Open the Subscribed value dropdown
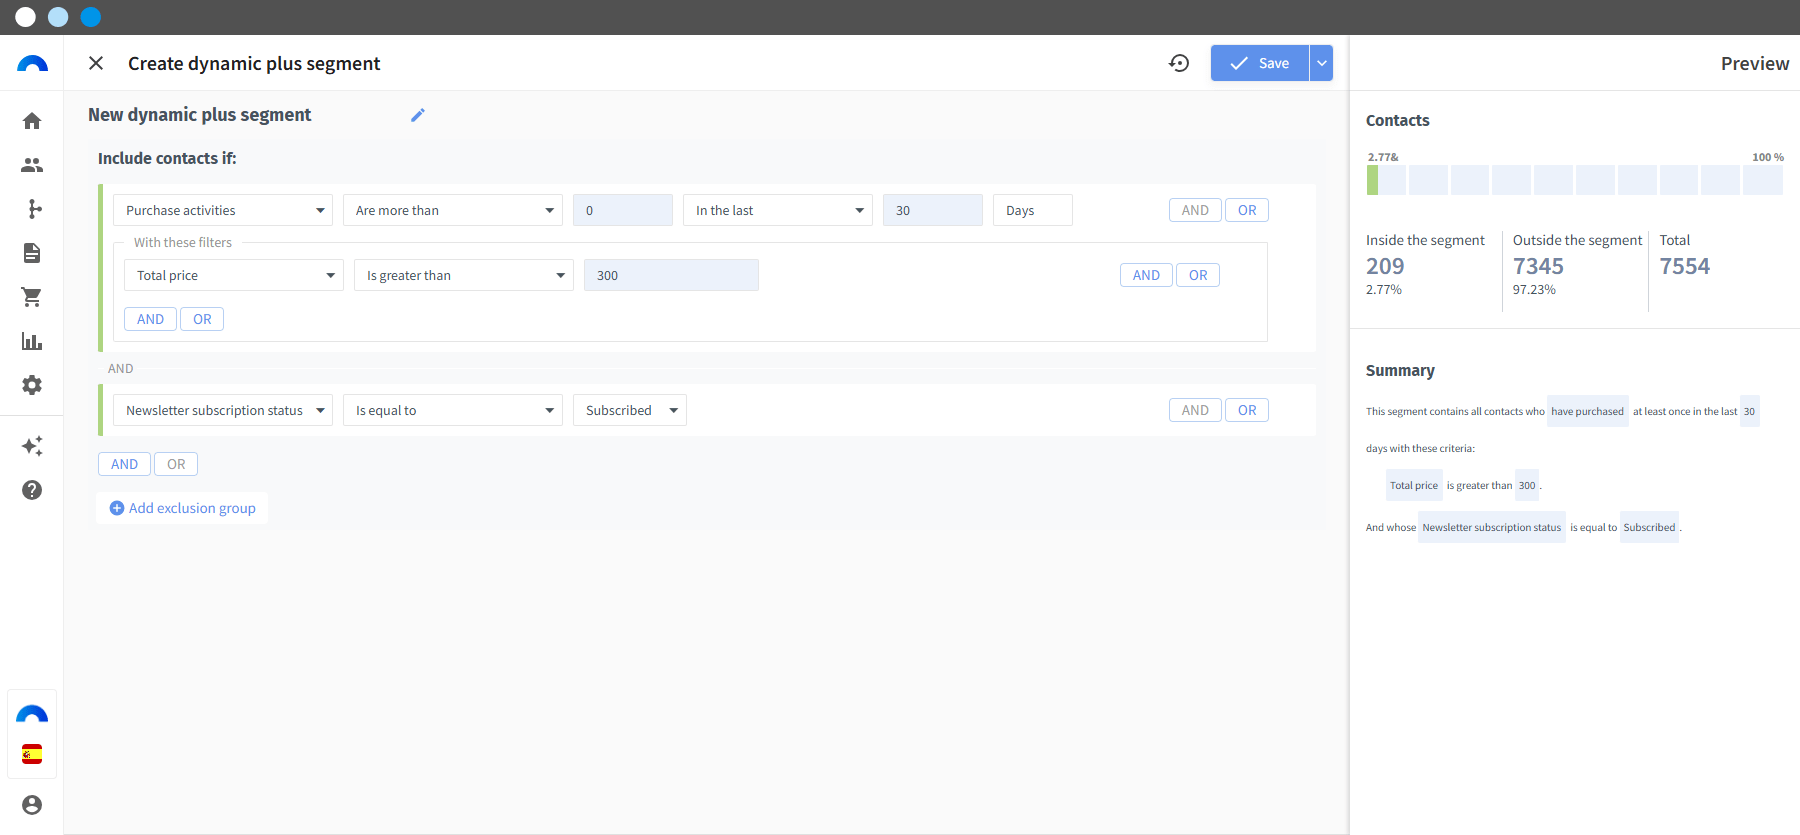 [630, 410]
